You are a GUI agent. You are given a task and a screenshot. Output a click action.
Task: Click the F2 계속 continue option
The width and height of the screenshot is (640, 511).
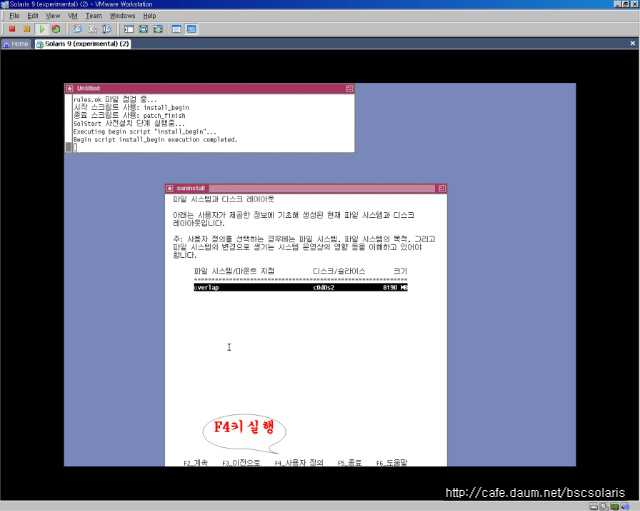(196, 463)
